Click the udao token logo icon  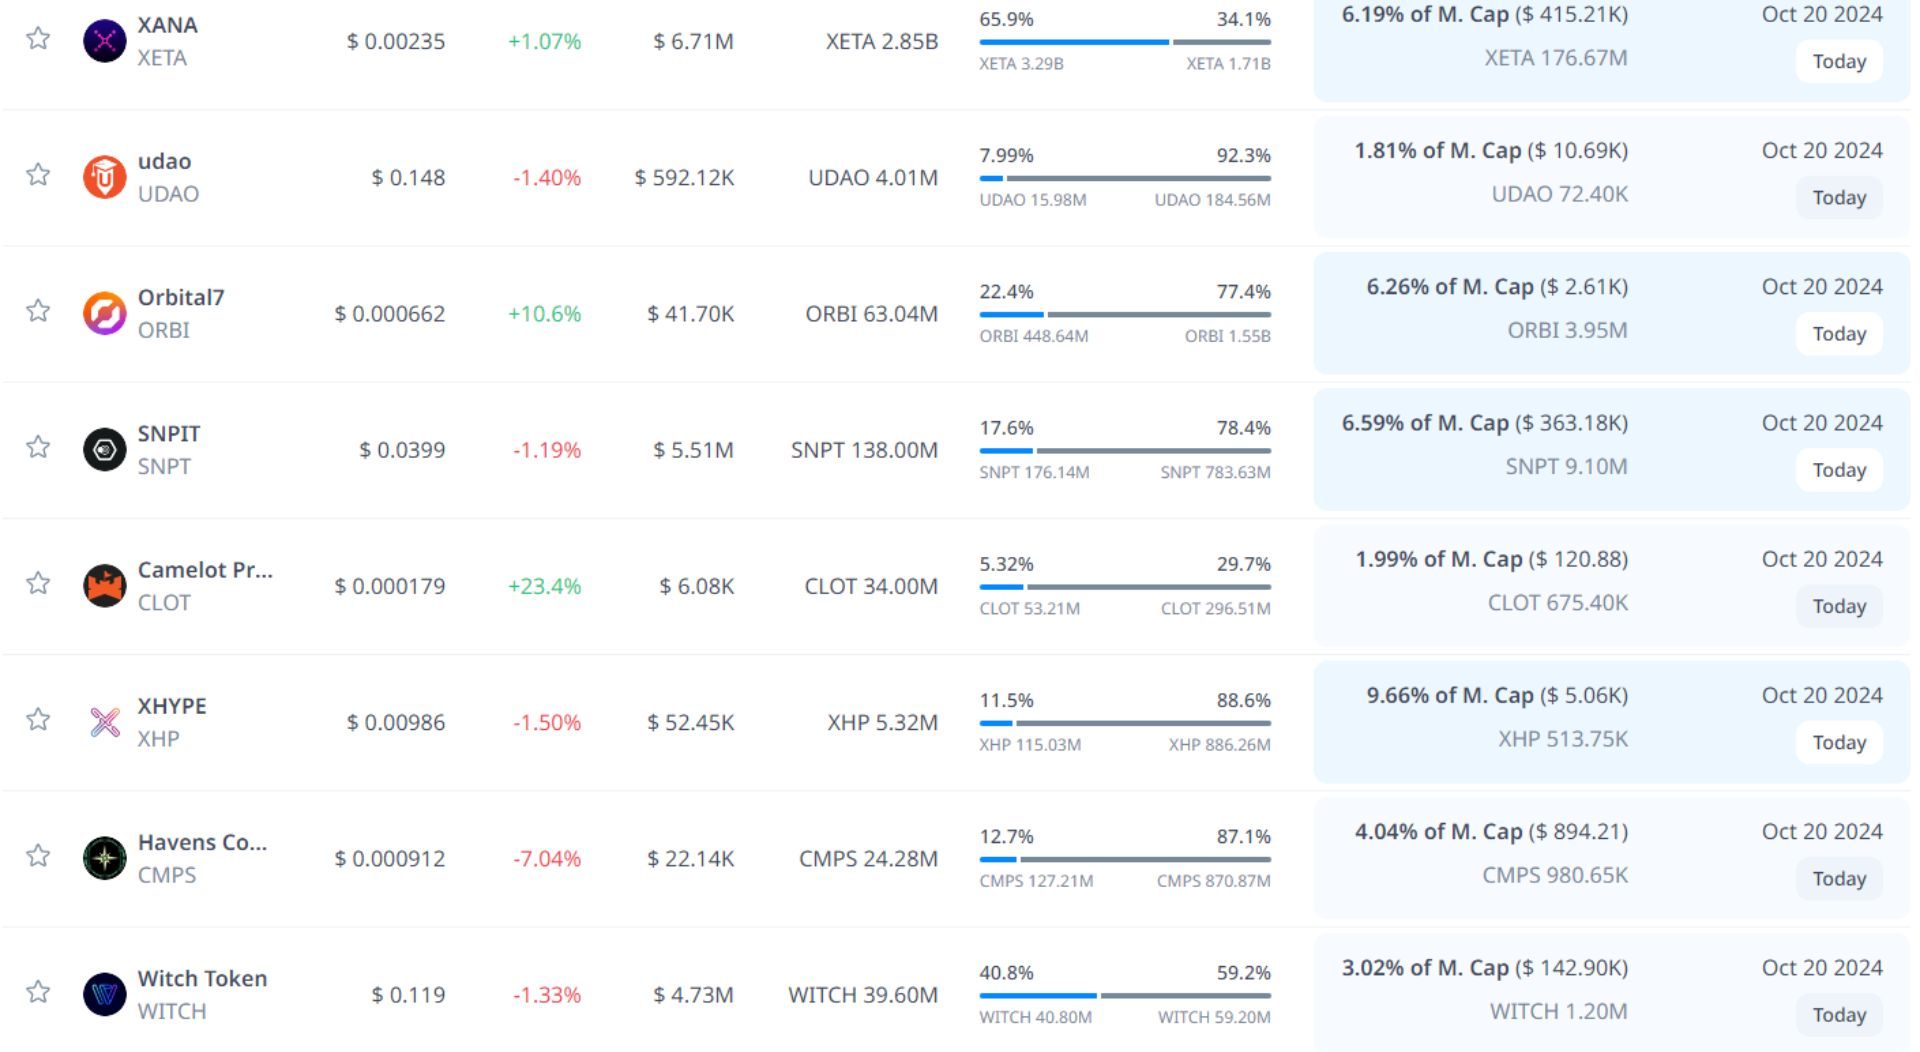[x=104, y=177]
